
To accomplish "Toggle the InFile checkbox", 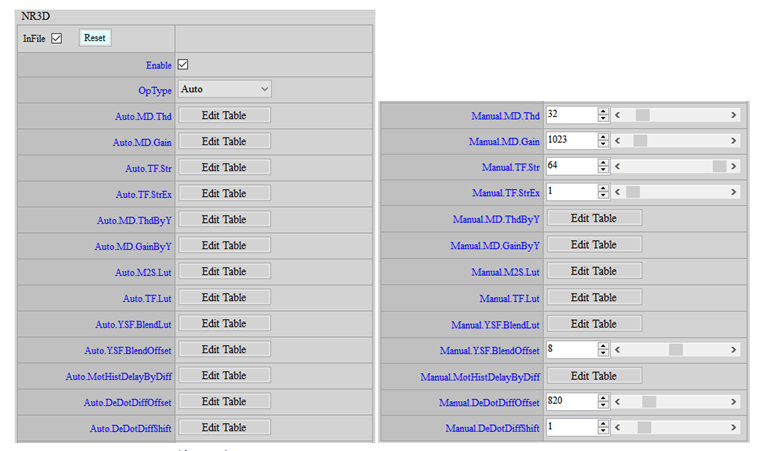I will (57, 38).
